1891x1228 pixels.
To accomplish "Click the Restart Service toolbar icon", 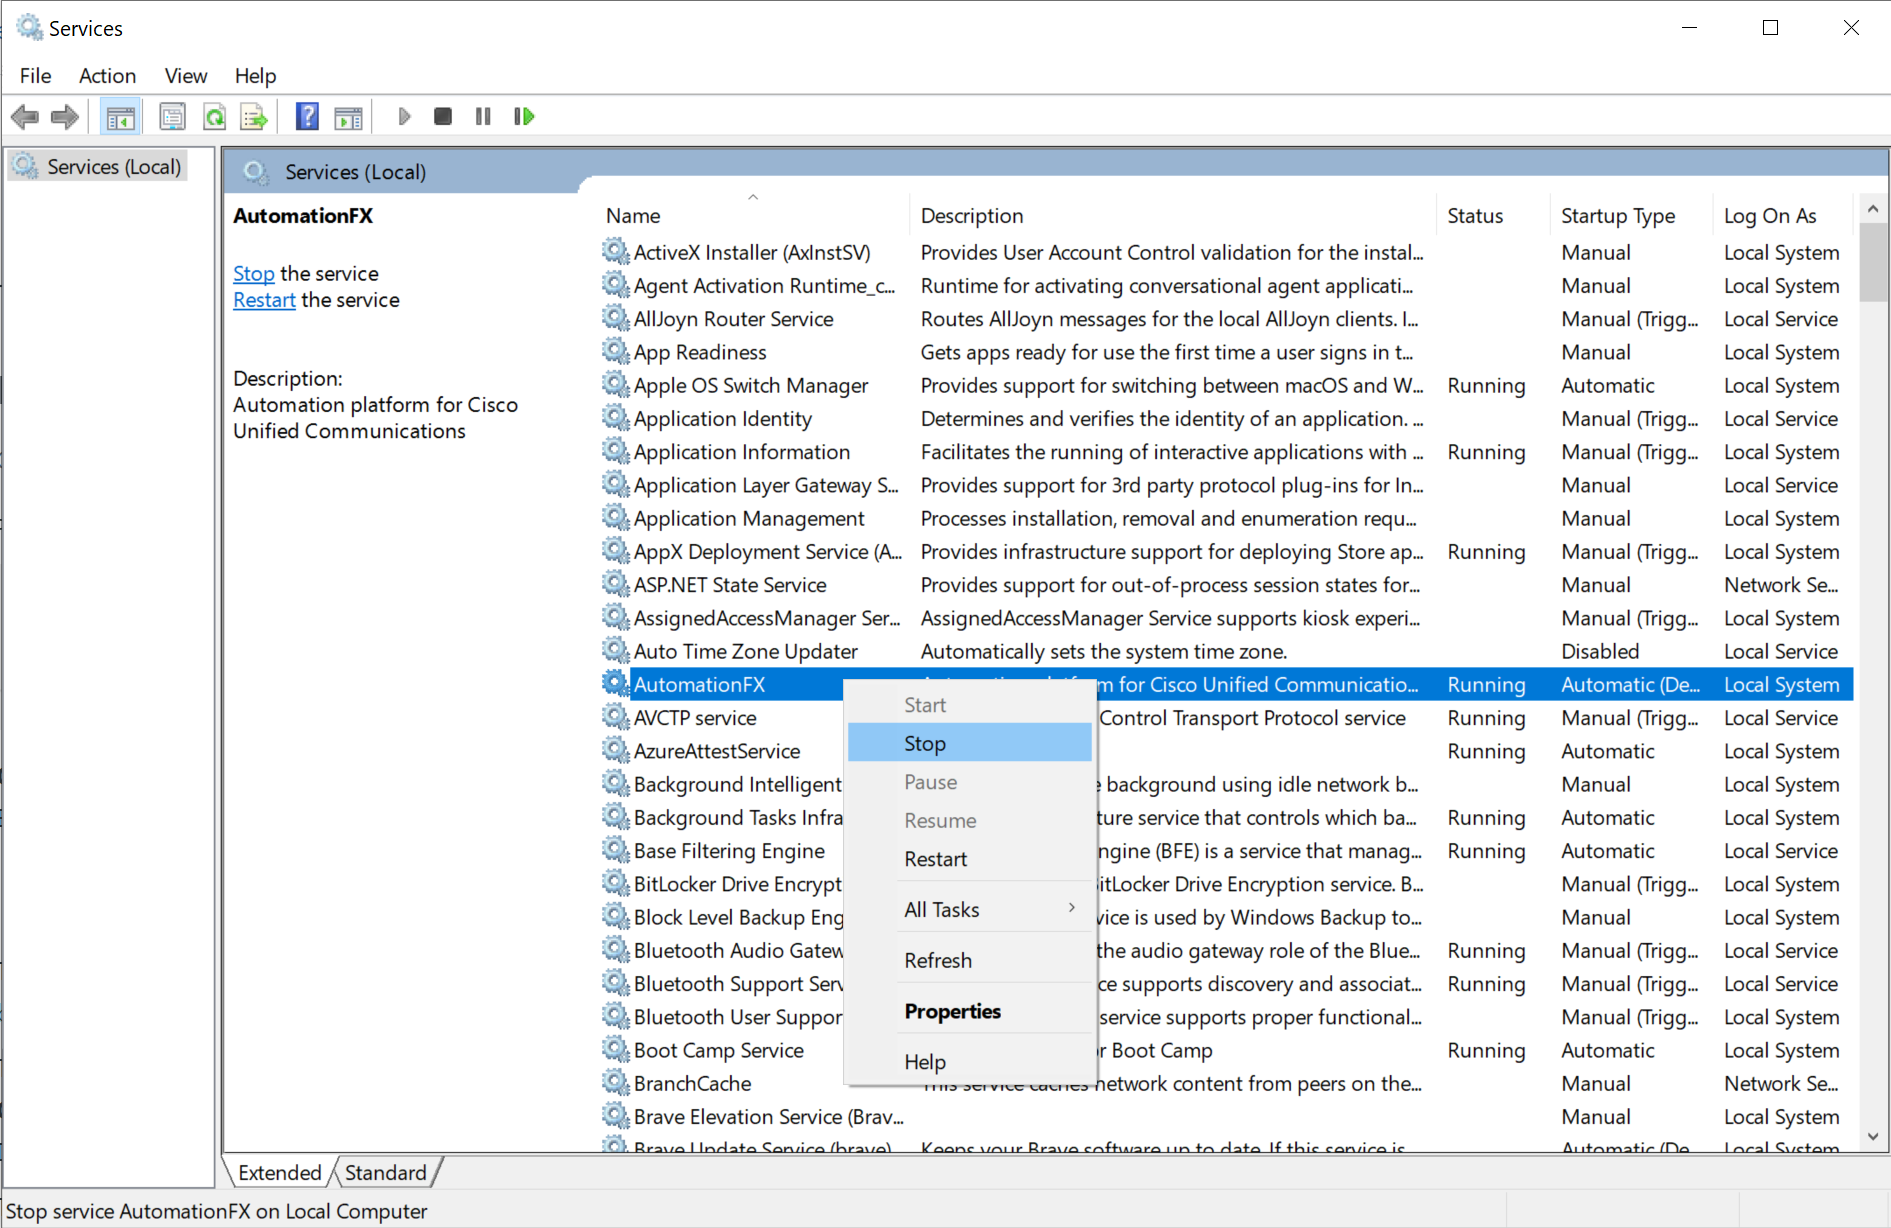I will pyautogui.click(x=524, y=117).
